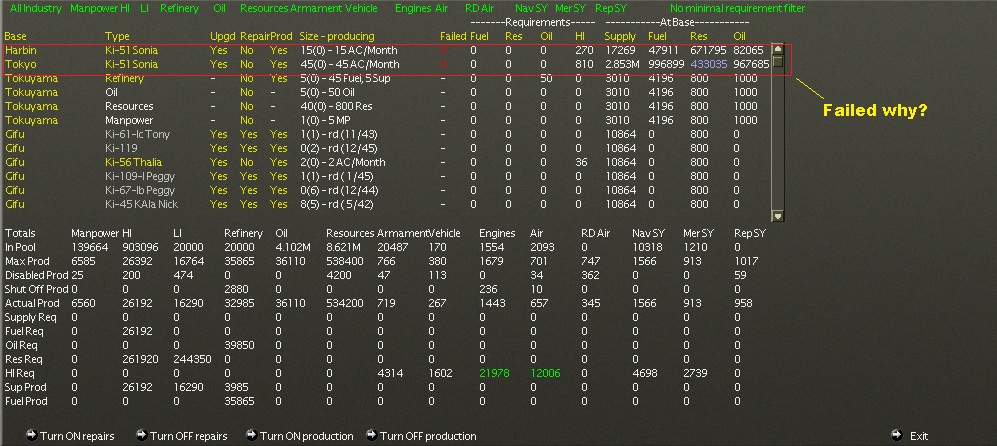The height and width of the screenshot is (446, 997).
Task: Toggle Upgd Yes for Harbin Ki-51 Sonia
Action: 218,50
